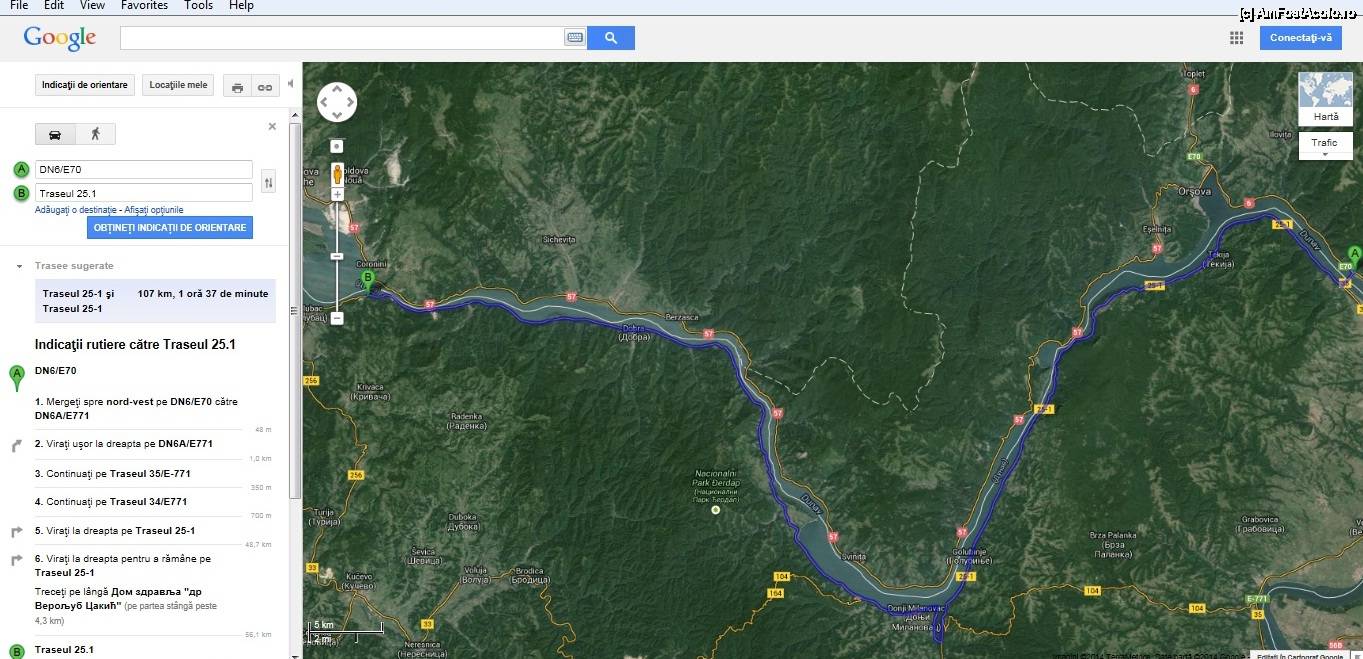Open the Trafic layer dropdown
The height and width of the screenshot is (659, 1363).
click(x=1325, y=146)
